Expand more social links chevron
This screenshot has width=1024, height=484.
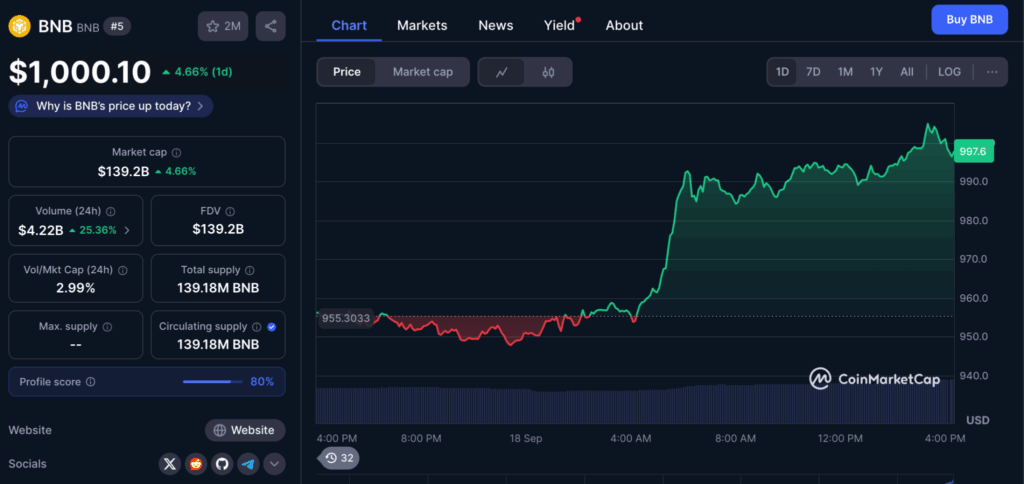click(274, 464)
